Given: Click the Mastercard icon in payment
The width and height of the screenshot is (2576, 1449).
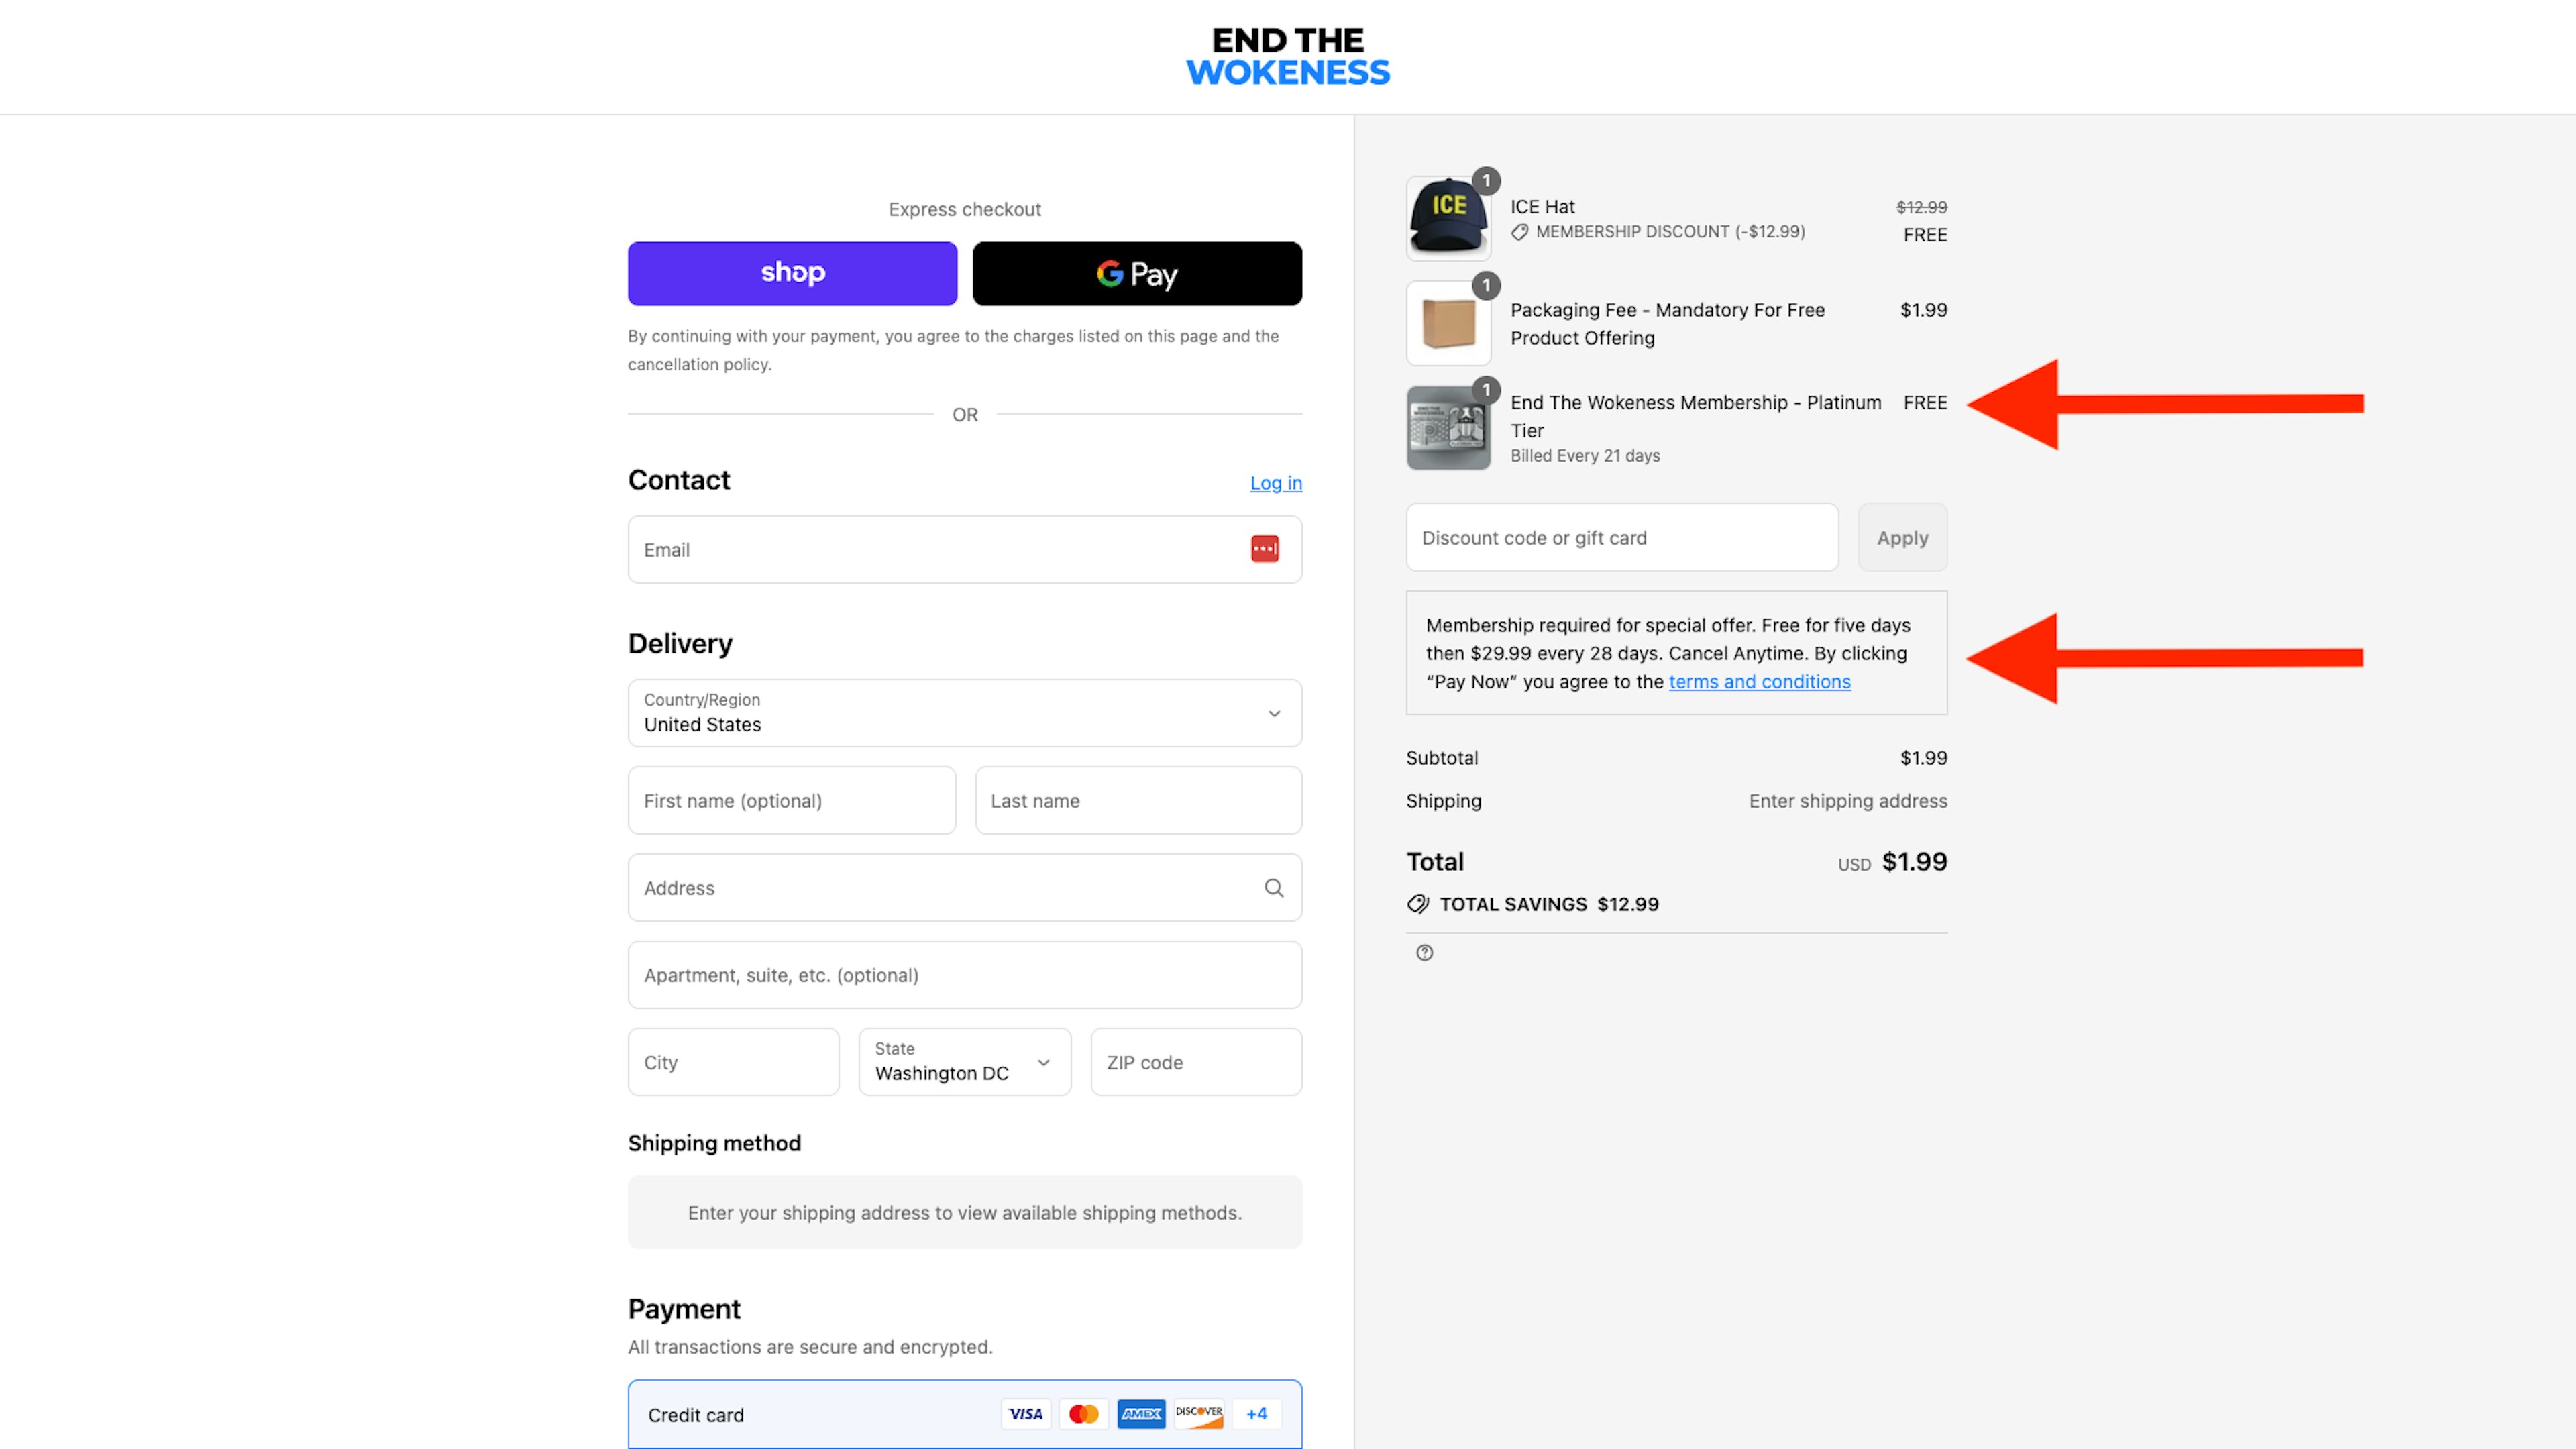Looking at the screenshot, I should pos(1083,1414).
